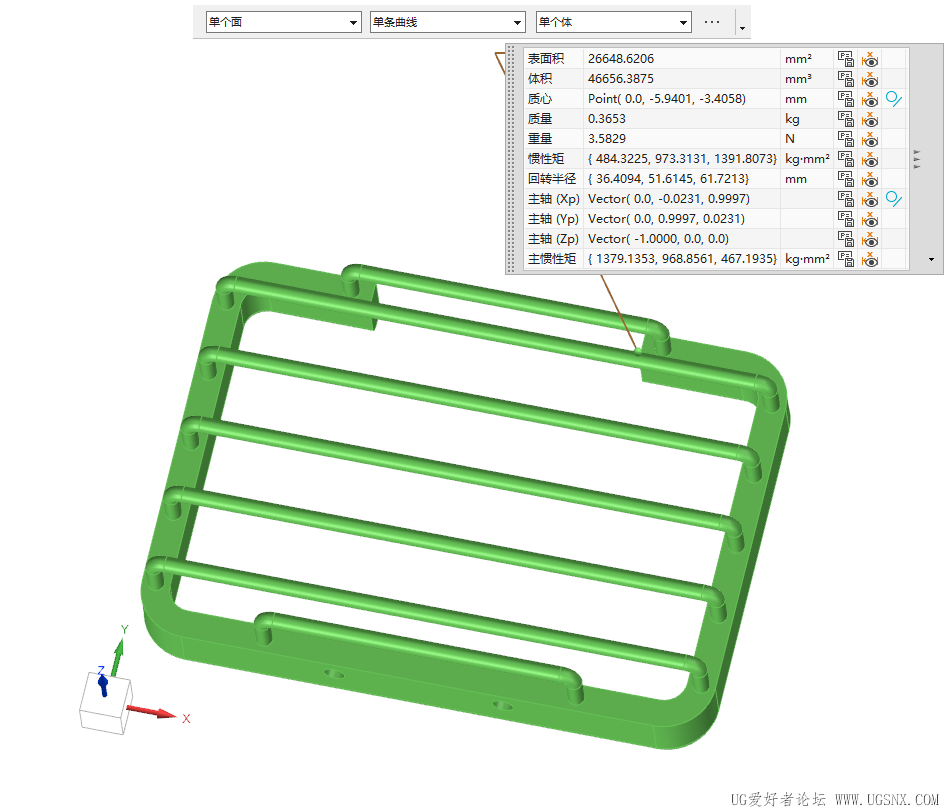Click the save icon in 表面积 row
The width and height of the screenshot is (944, 812).
tap(846, 58)
